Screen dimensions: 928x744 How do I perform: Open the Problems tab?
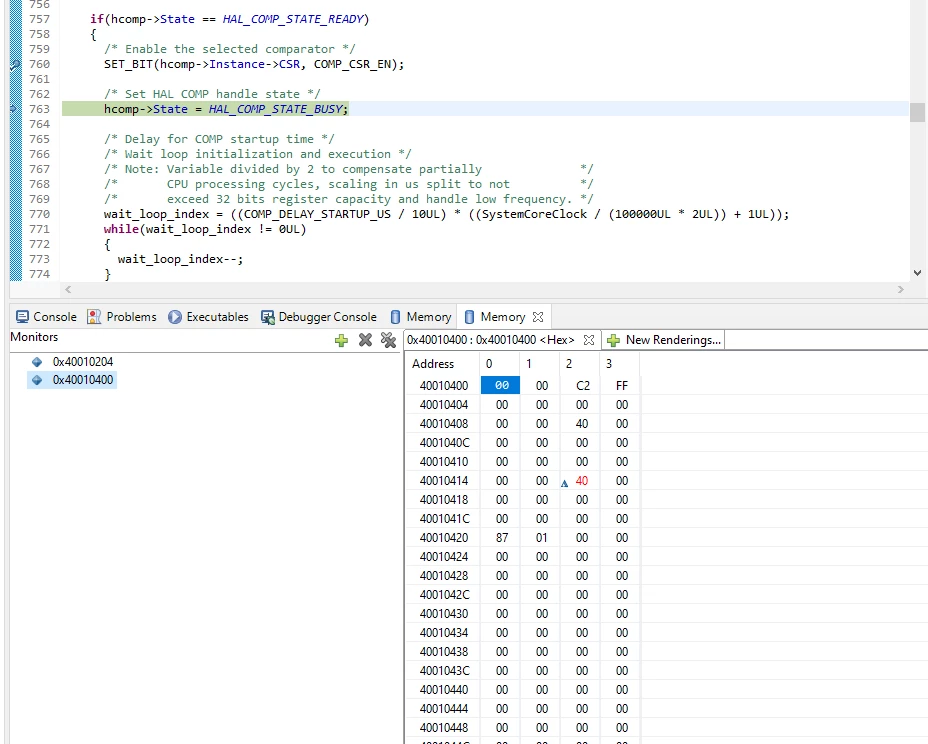tap(121, 317)
